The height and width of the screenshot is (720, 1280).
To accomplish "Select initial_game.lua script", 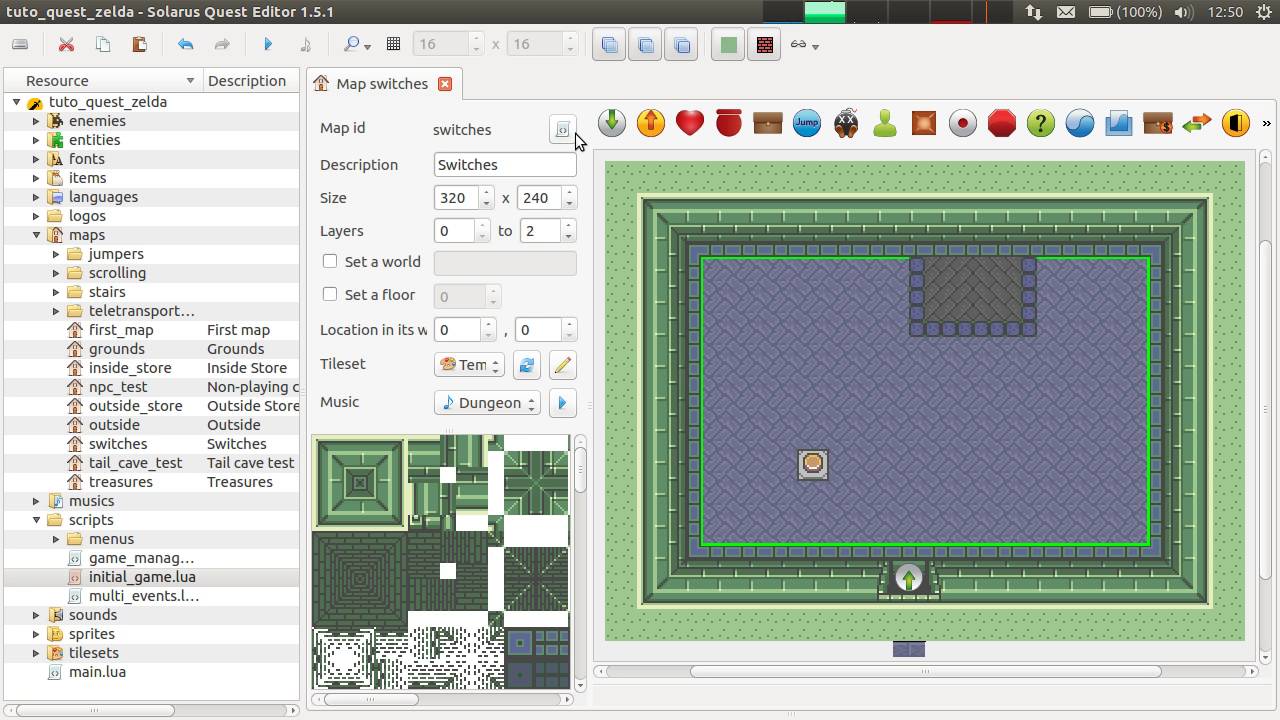I will pos(142,577).
